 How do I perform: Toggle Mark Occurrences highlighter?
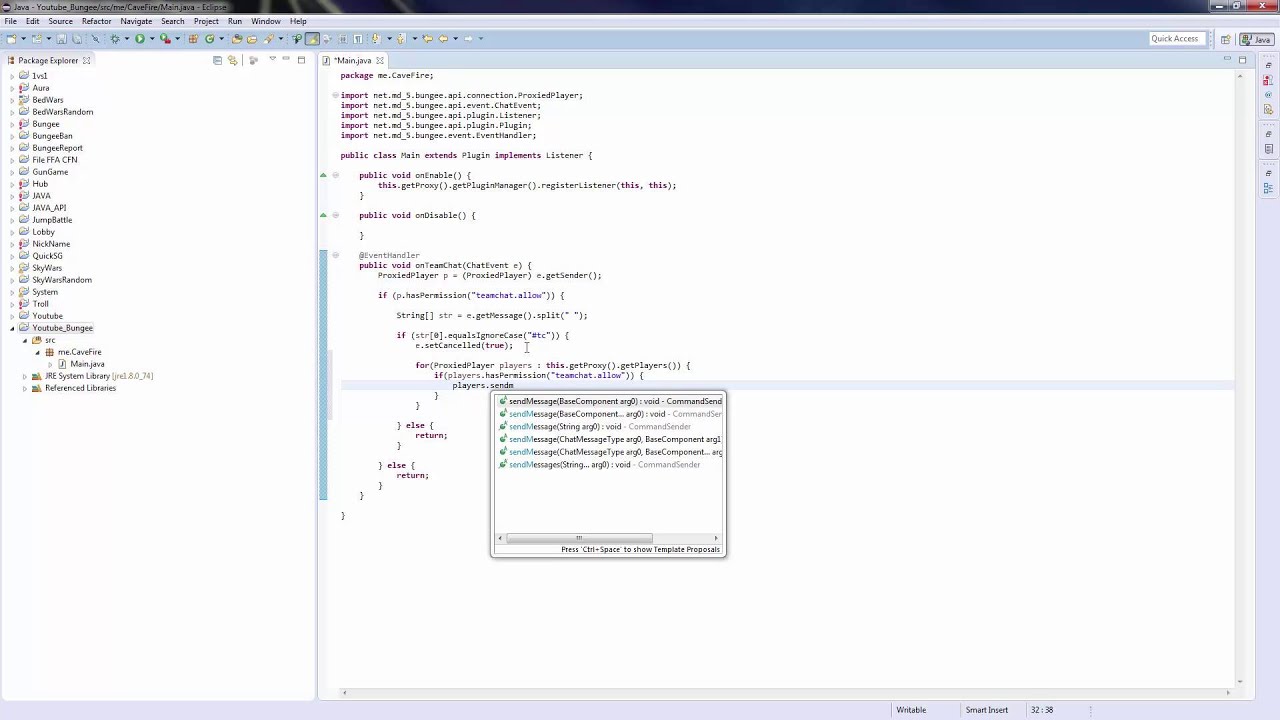coord(312,39)
